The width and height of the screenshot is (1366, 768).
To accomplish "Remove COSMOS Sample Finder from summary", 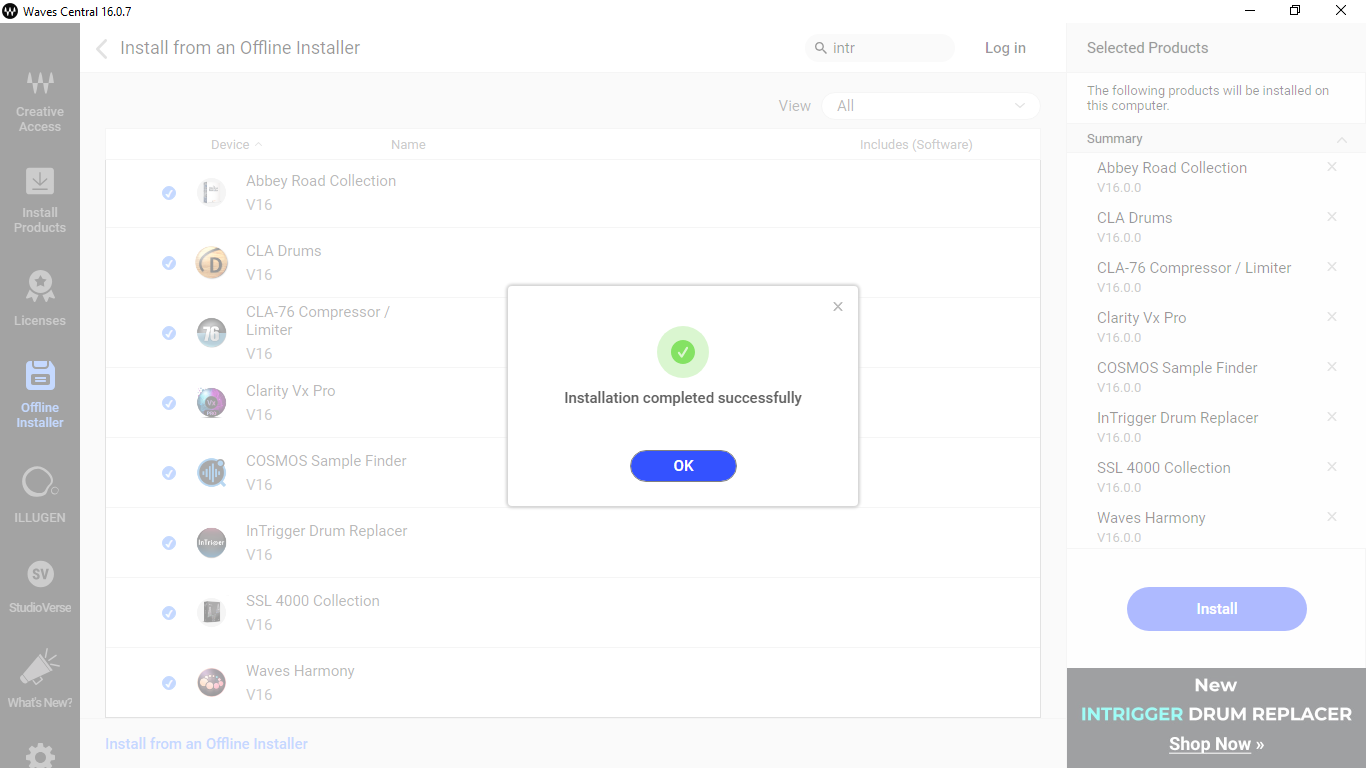I will 1332,367.
